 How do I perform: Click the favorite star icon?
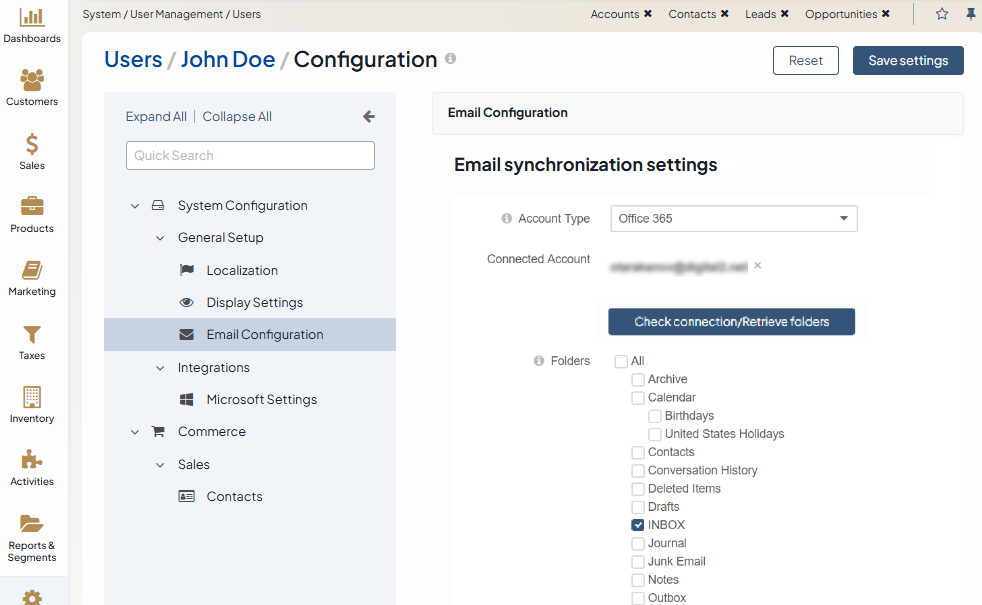[941, 14]
